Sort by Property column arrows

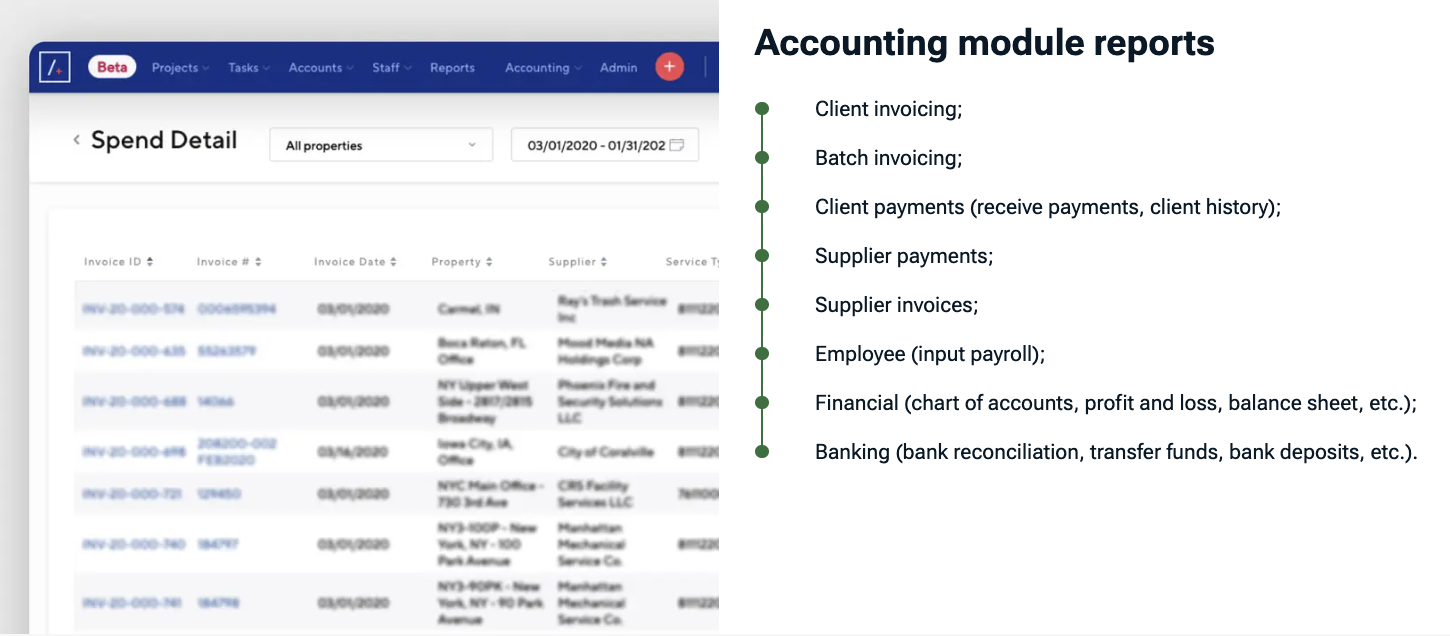pos(489,262)
